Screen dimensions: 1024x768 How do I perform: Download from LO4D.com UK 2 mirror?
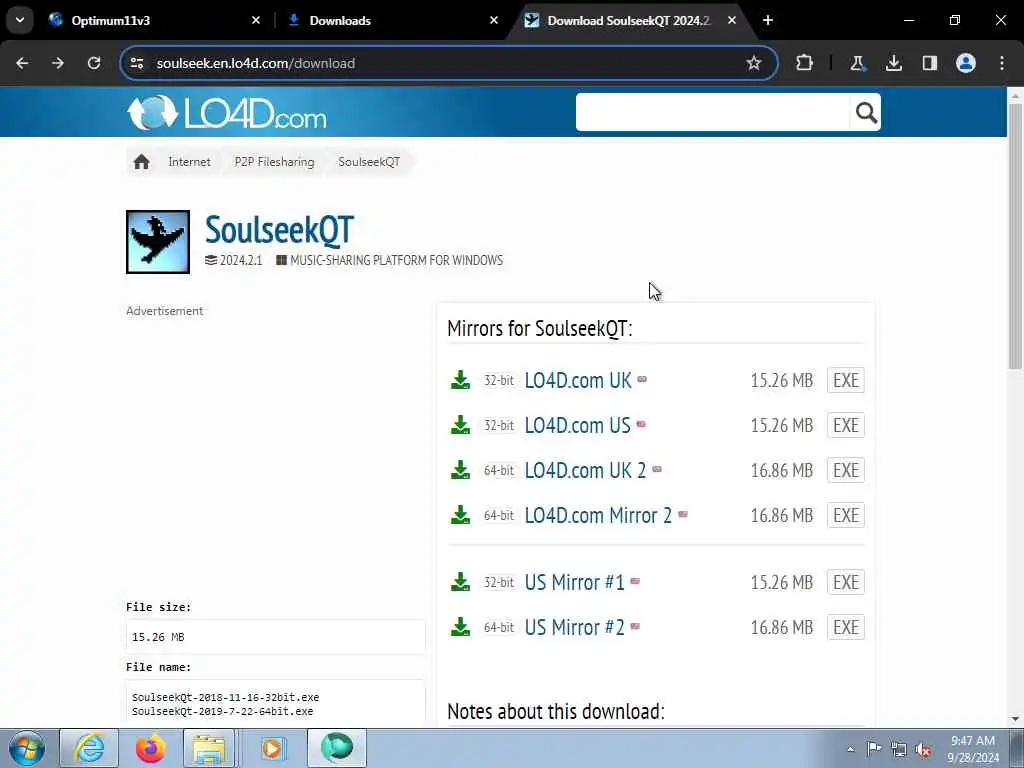click(585, 471)
